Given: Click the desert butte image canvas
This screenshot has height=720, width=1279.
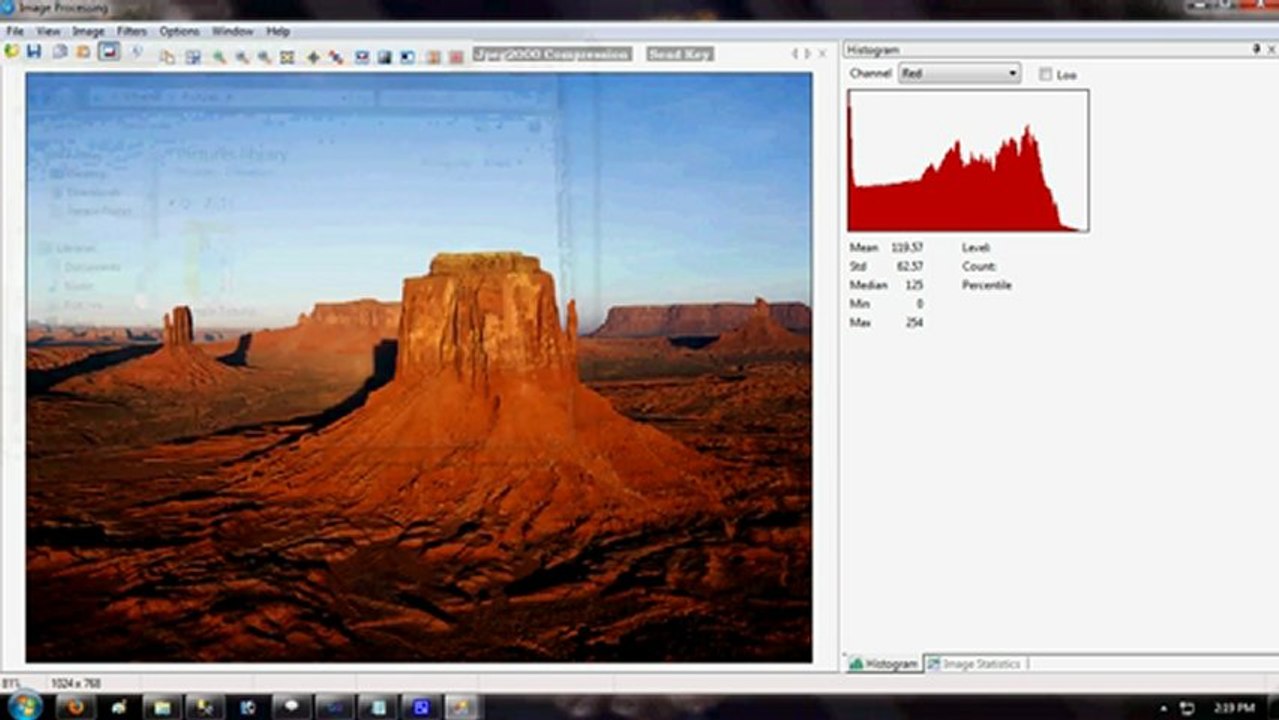Looking at the screenshot, I should click(x=419, y=367).
